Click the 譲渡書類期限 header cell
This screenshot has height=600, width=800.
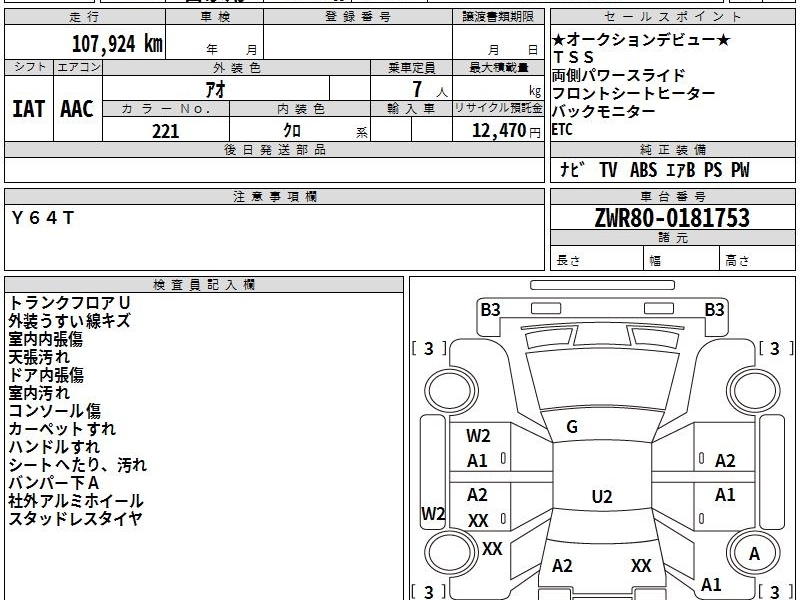coord(498,17)
